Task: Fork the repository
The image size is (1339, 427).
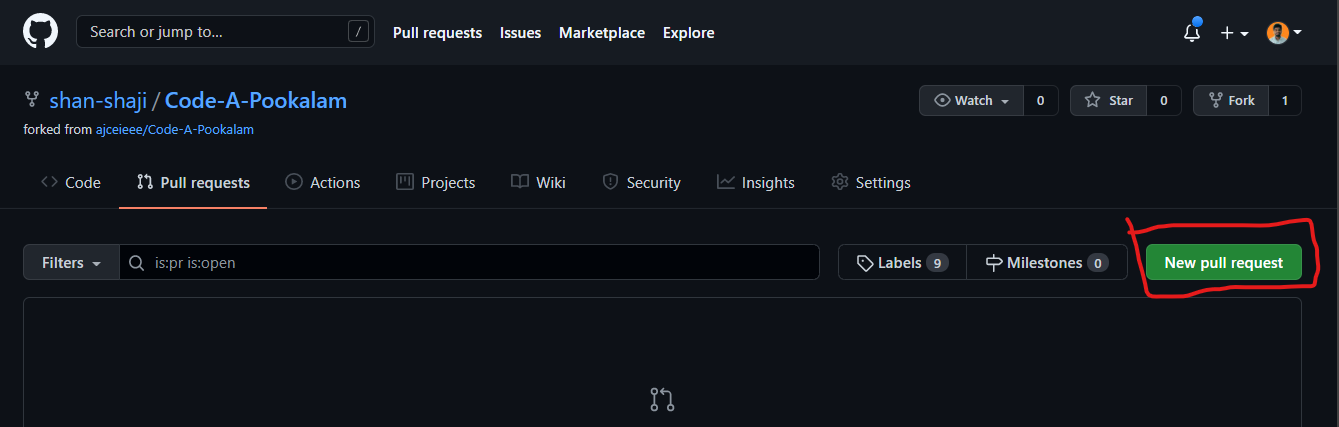Action: [x=1231, y=101]
